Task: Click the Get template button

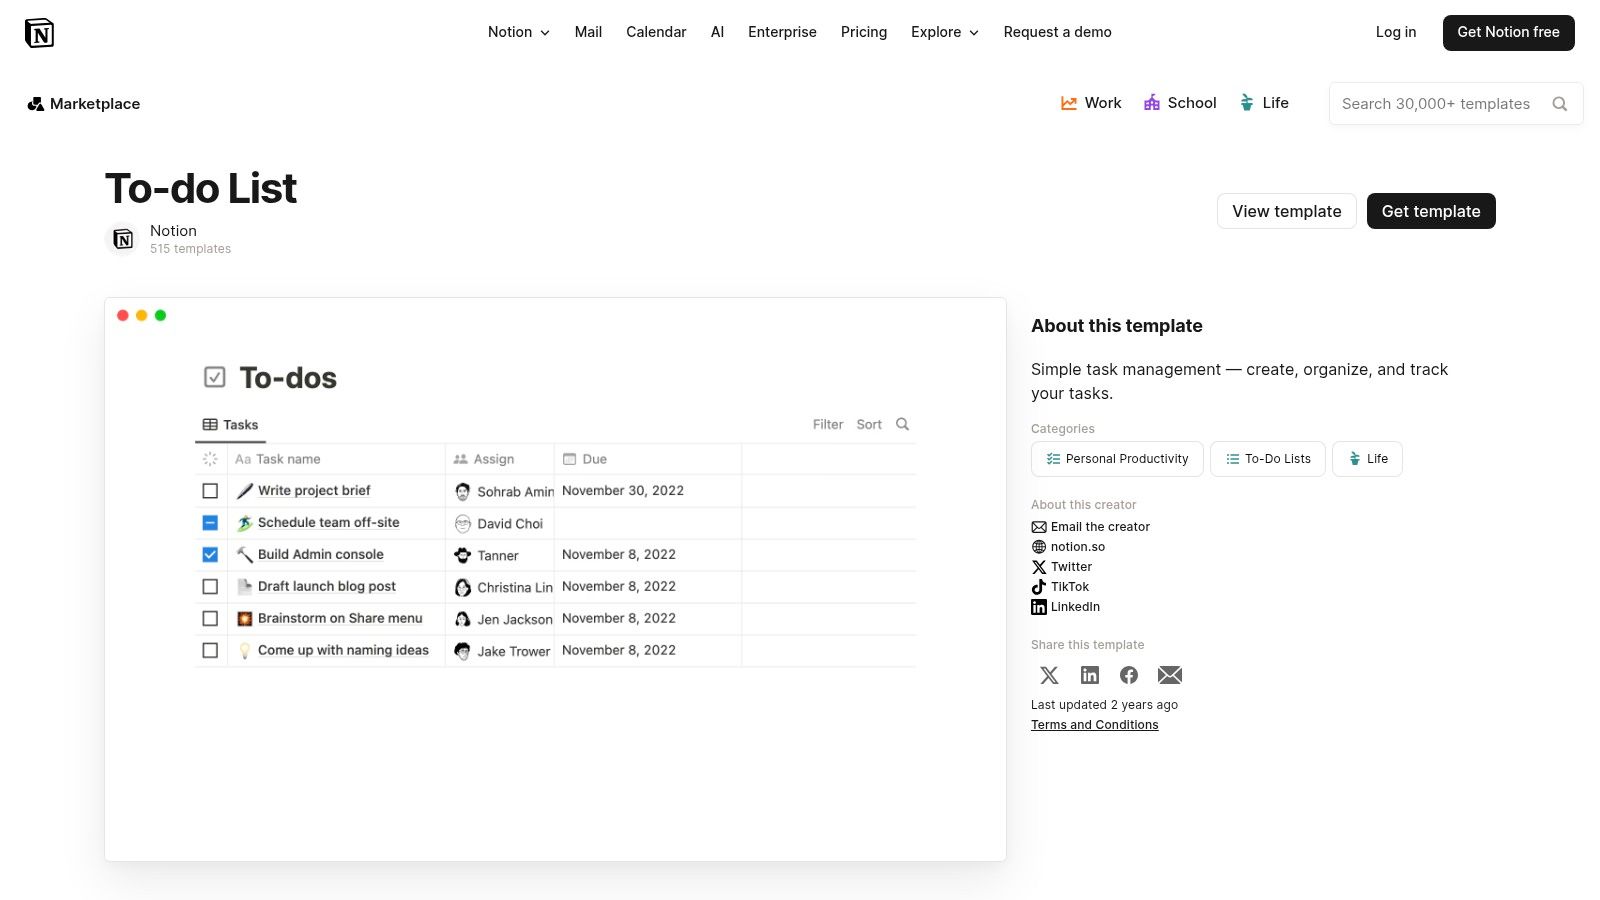Action: tap(1431, 211)
